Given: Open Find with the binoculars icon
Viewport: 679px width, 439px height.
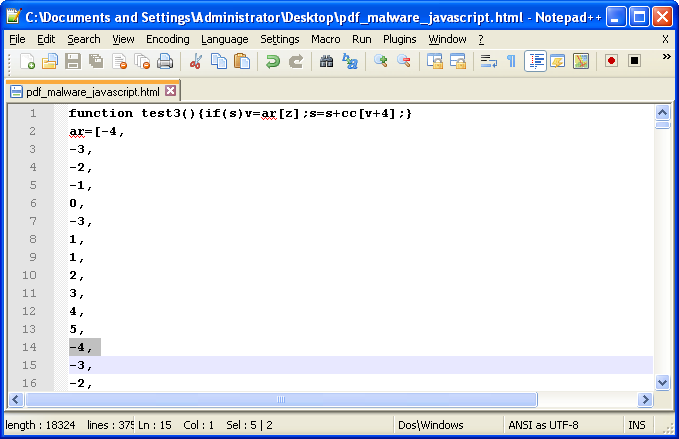Looking at the screenshot, I should [326, 62].
